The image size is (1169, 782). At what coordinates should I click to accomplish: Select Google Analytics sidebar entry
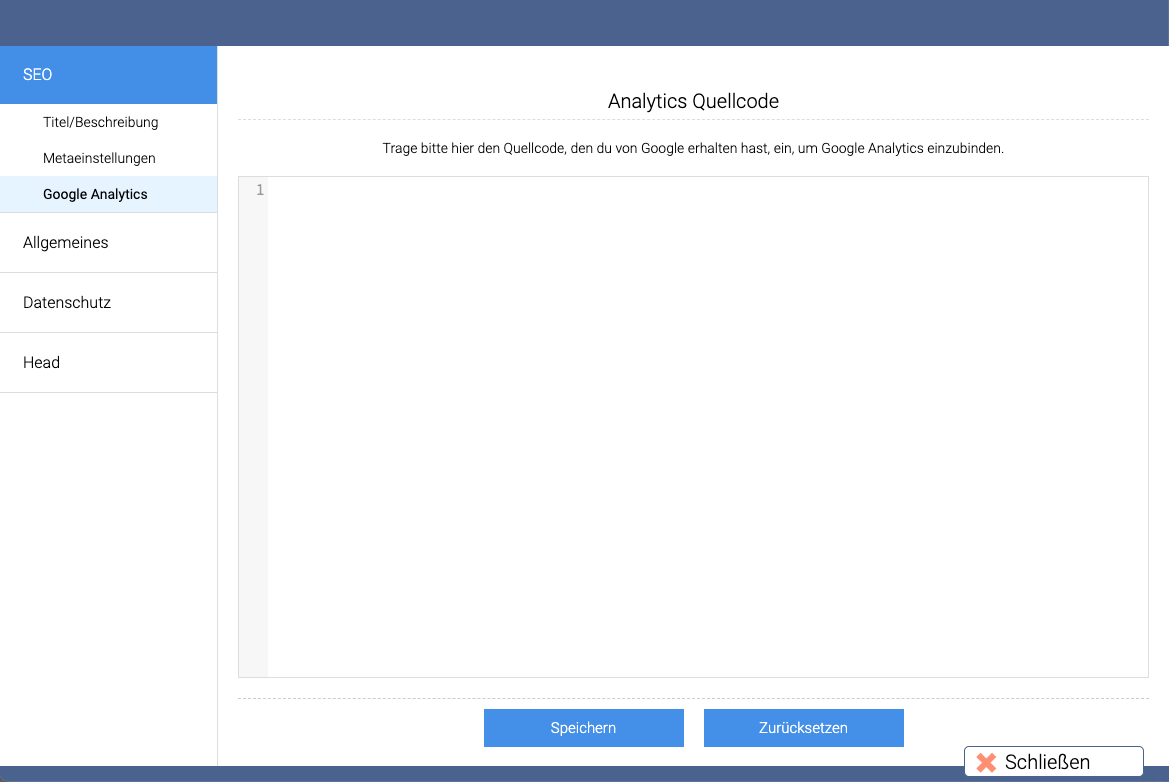(x=108, y=195)
